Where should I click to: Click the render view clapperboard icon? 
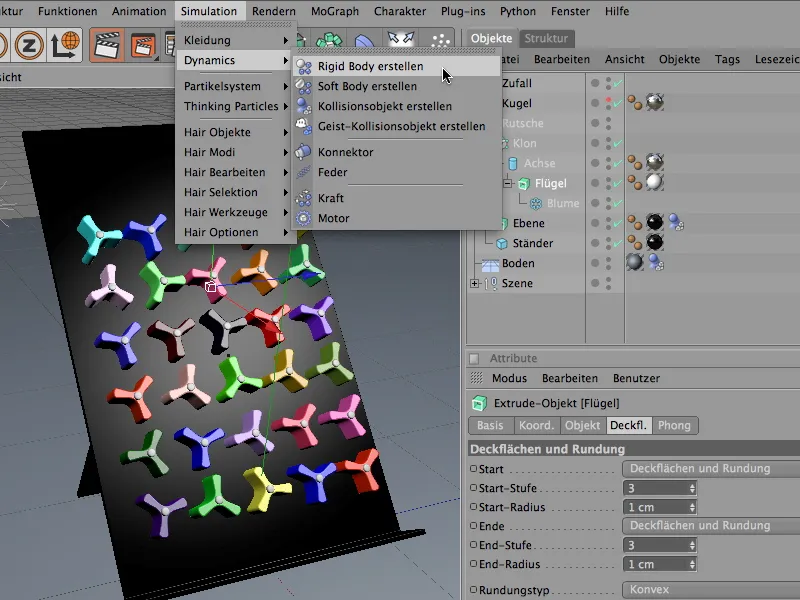tap(107, 45)
